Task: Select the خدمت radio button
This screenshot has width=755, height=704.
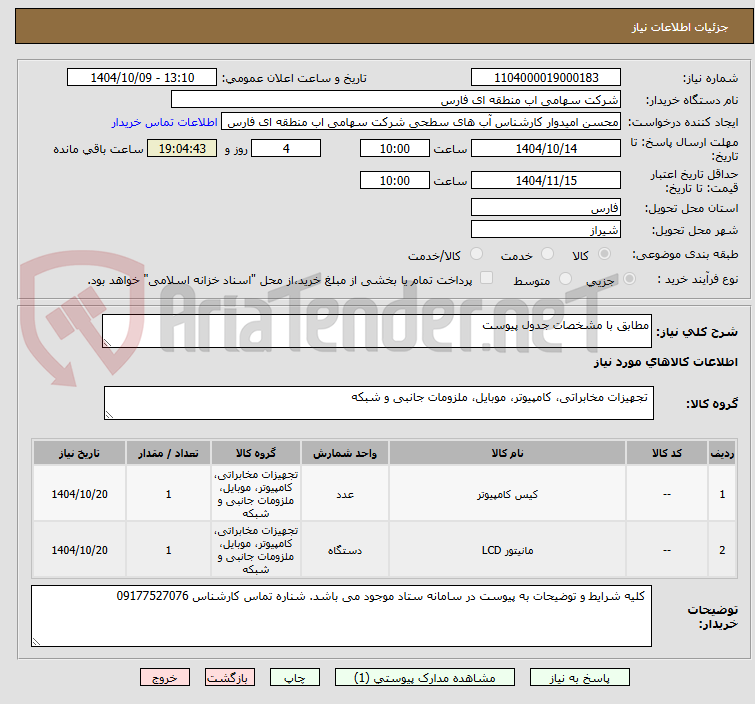Action: 547,254
